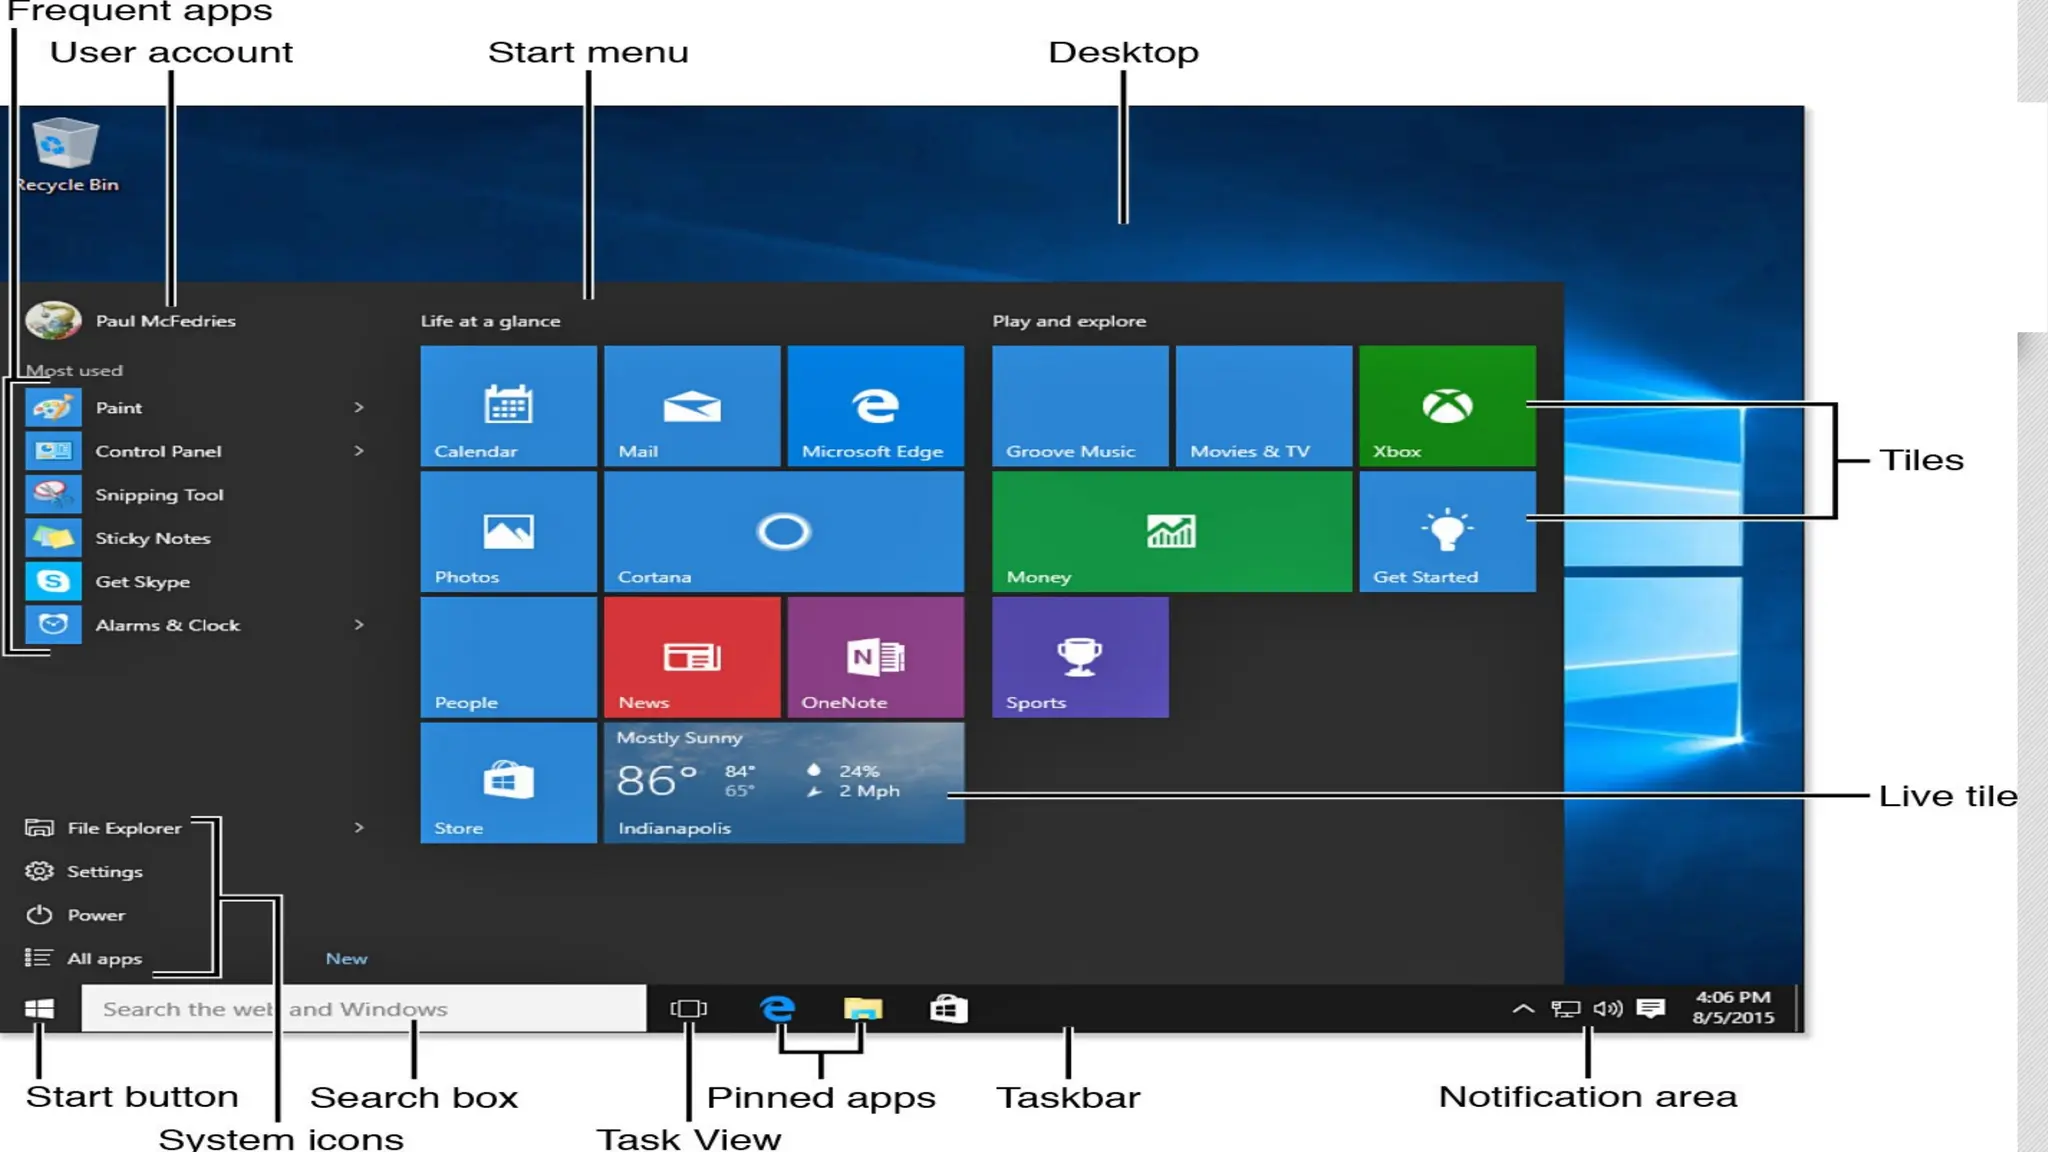Open the Groove Music tile
Viewport: 2048px width, 1152px height.
(x=1080, y=406)
